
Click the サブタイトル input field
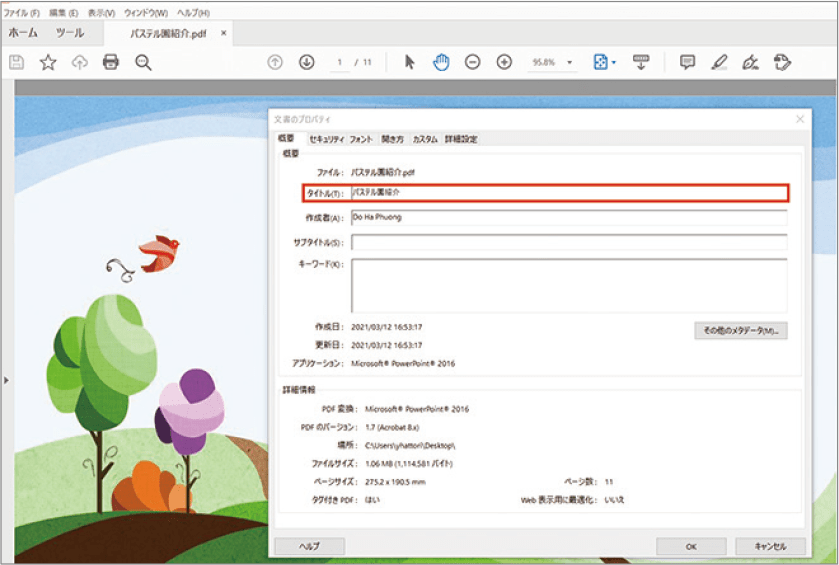(569, 242)
